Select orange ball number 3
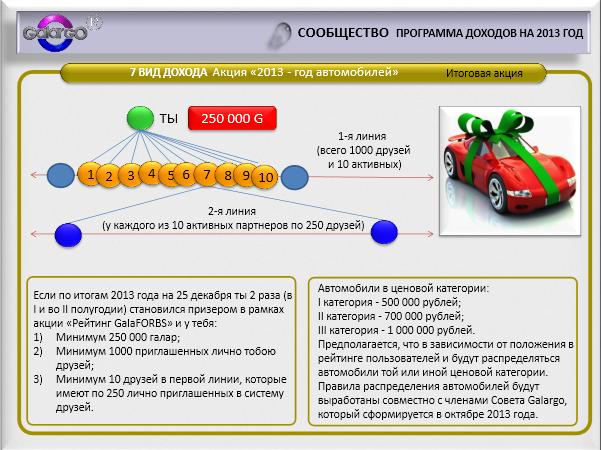This screenshot has width=601, height=450. coord(130,175)
